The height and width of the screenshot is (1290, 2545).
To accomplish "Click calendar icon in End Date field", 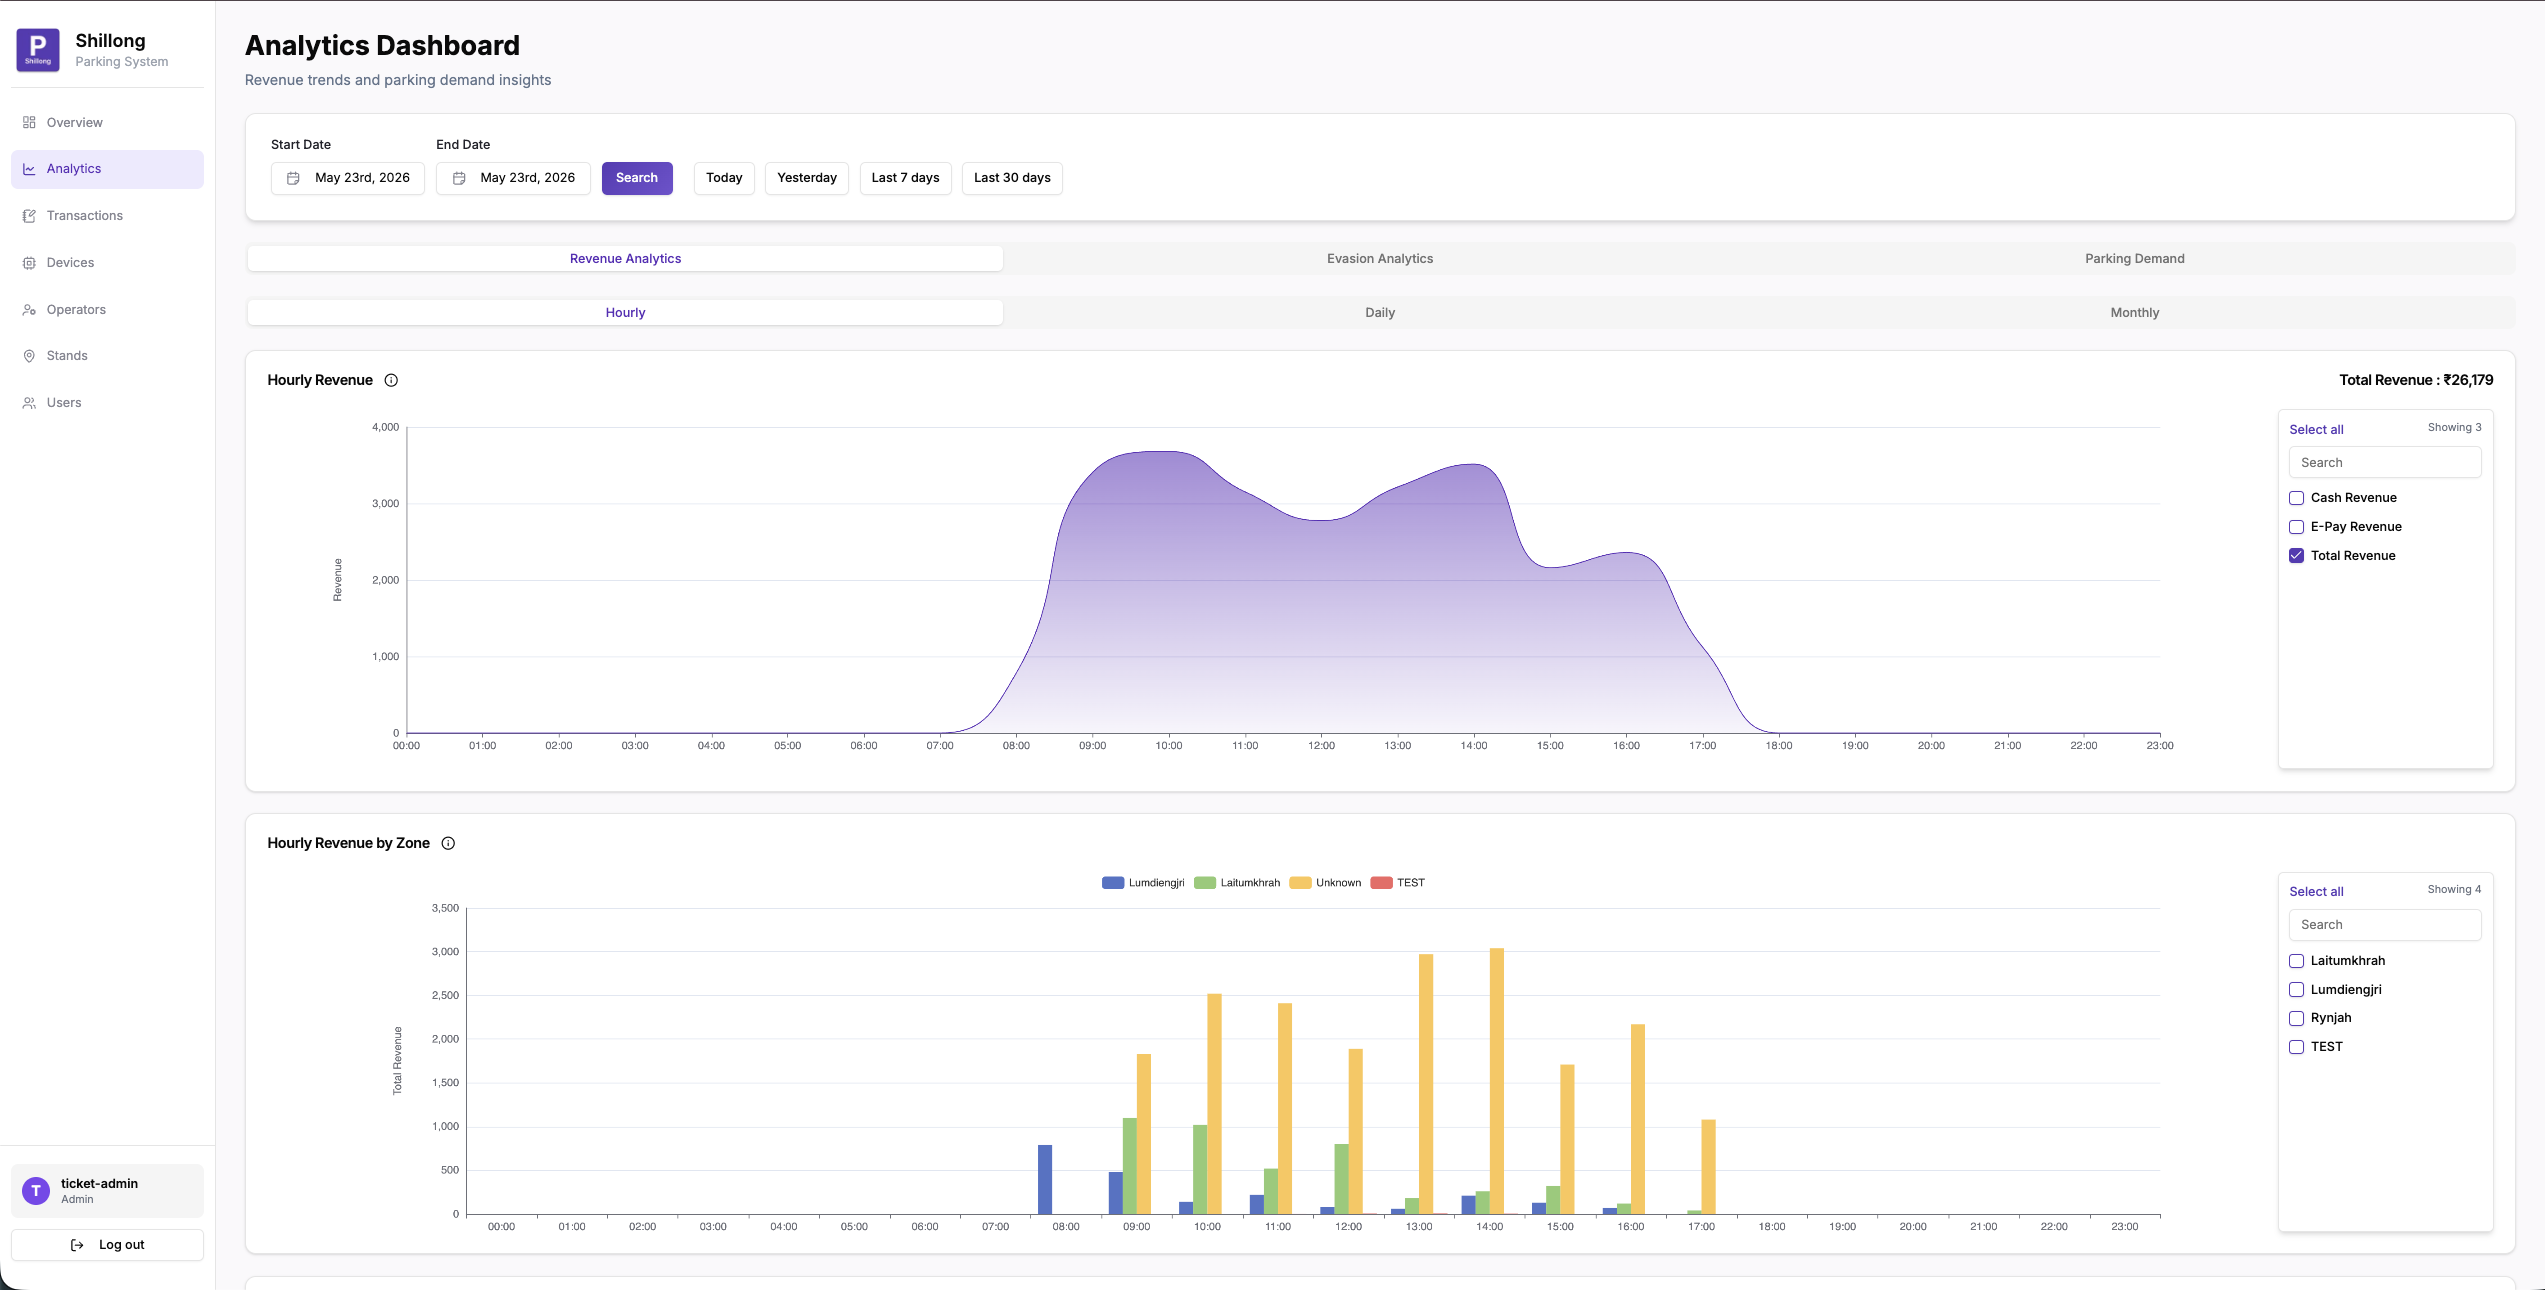I will point(459,178).
